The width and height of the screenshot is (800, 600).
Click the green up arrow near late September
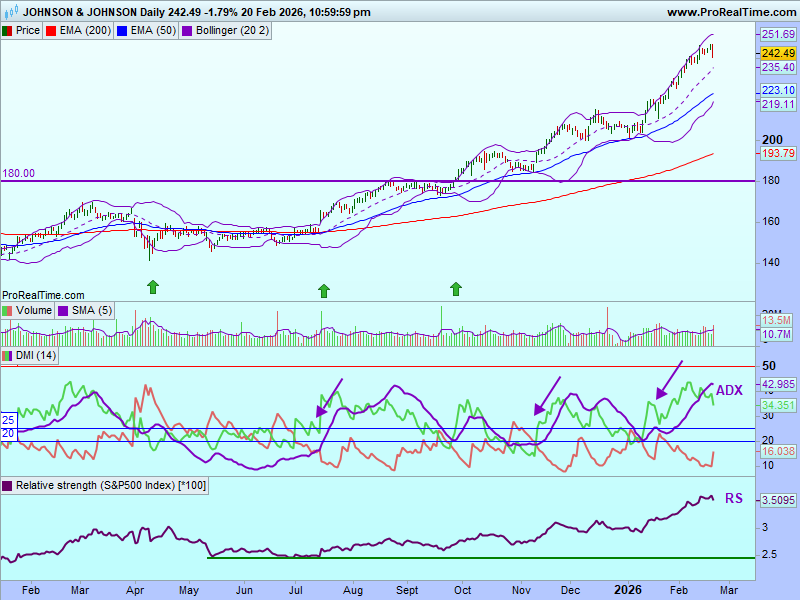click(x=456, y=289)
